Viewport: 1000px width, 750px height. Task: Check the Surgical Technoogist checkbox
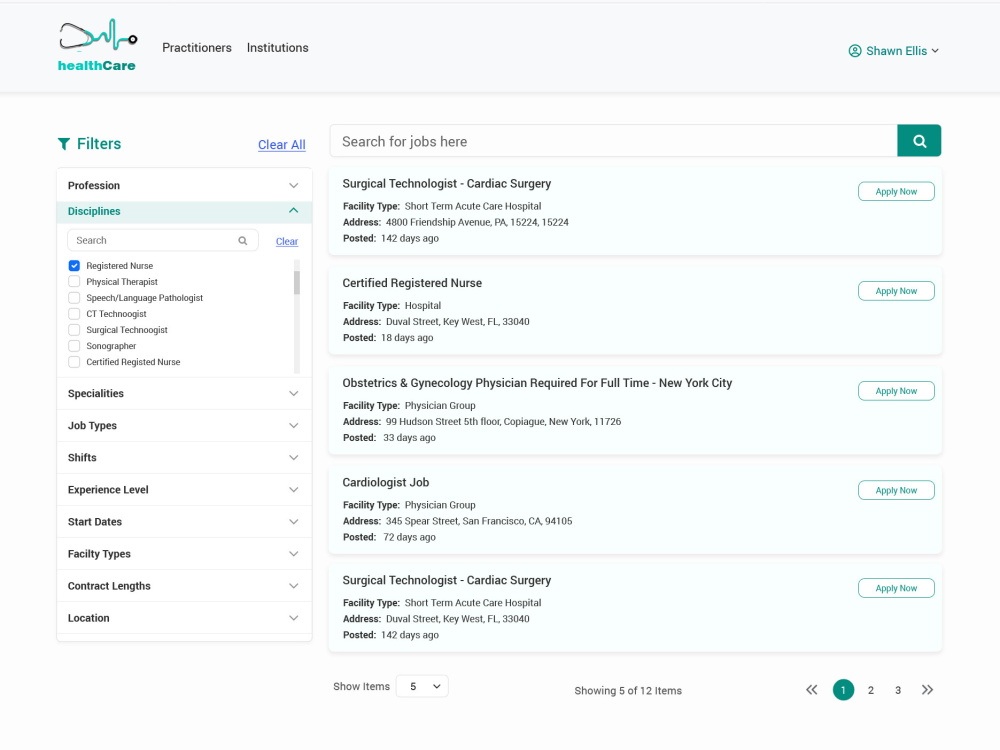pos(74,330)
